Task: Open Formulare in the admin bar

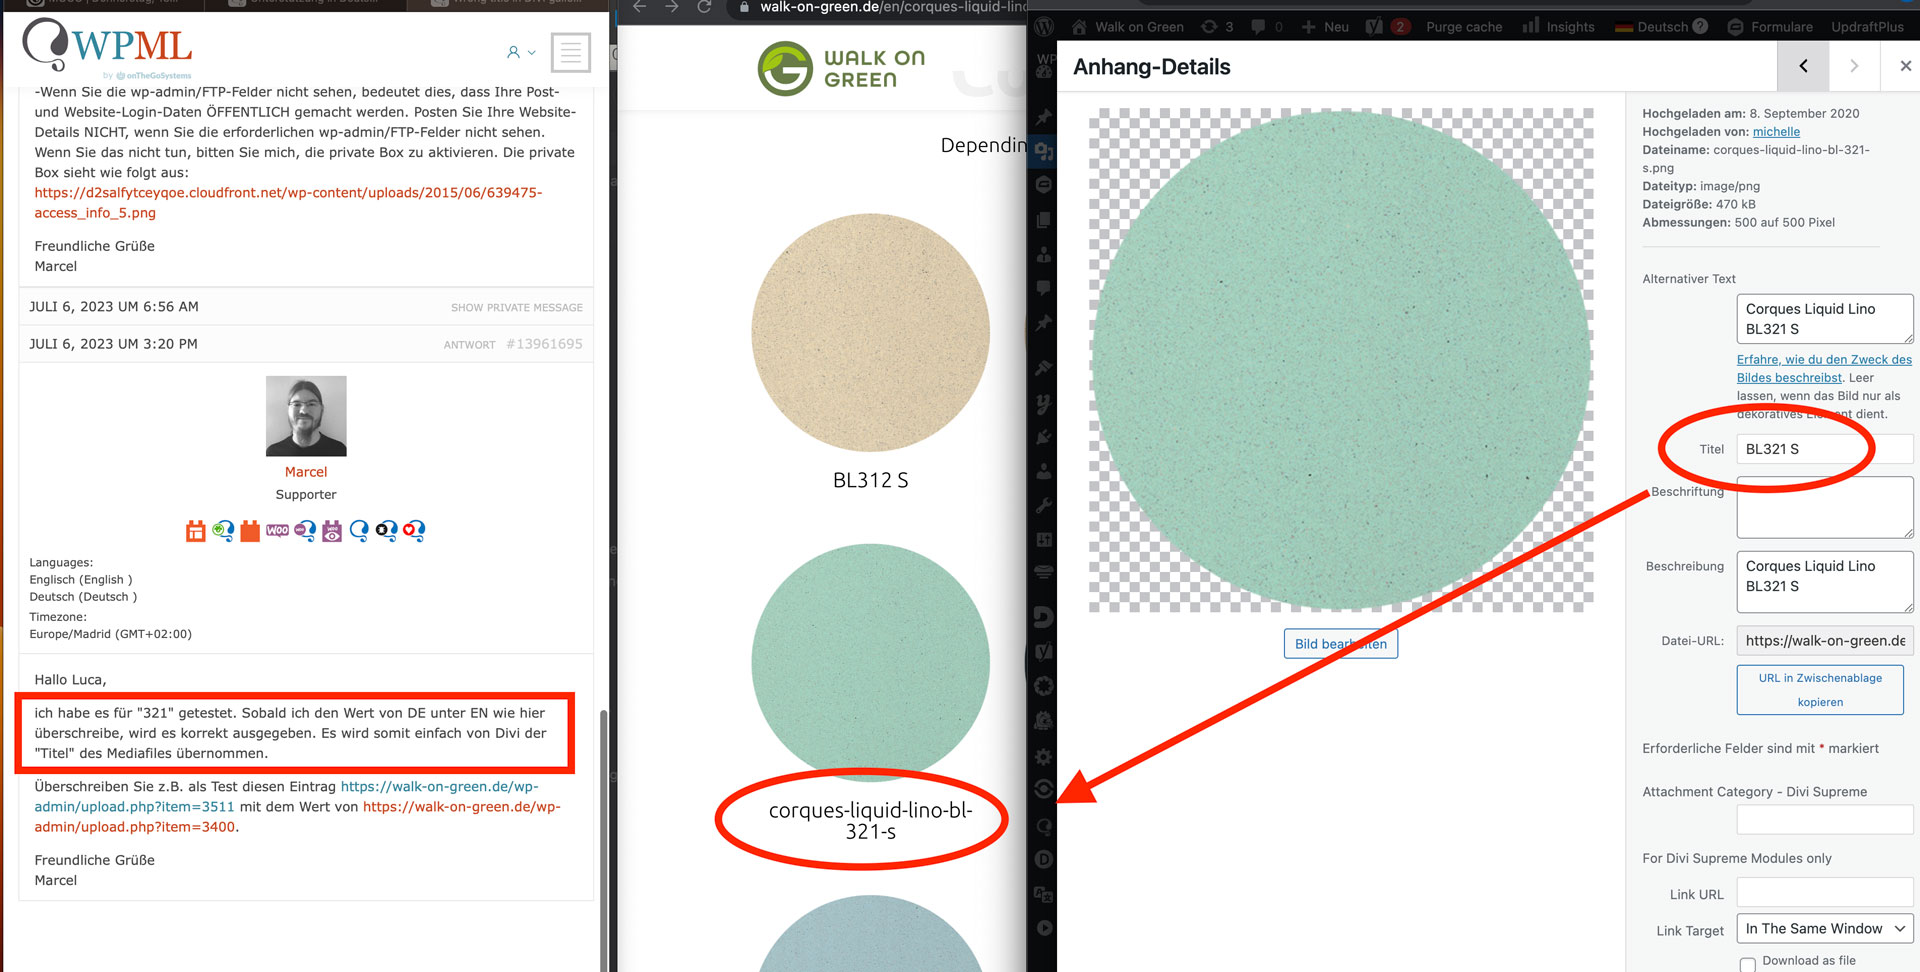Action: 1770,27
